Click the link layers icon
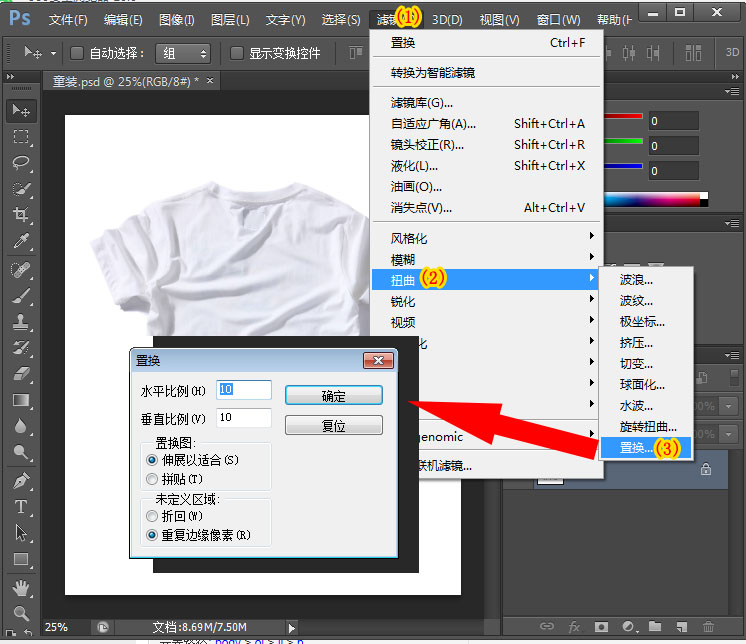746x644 pixels. (x=547, y=626)
